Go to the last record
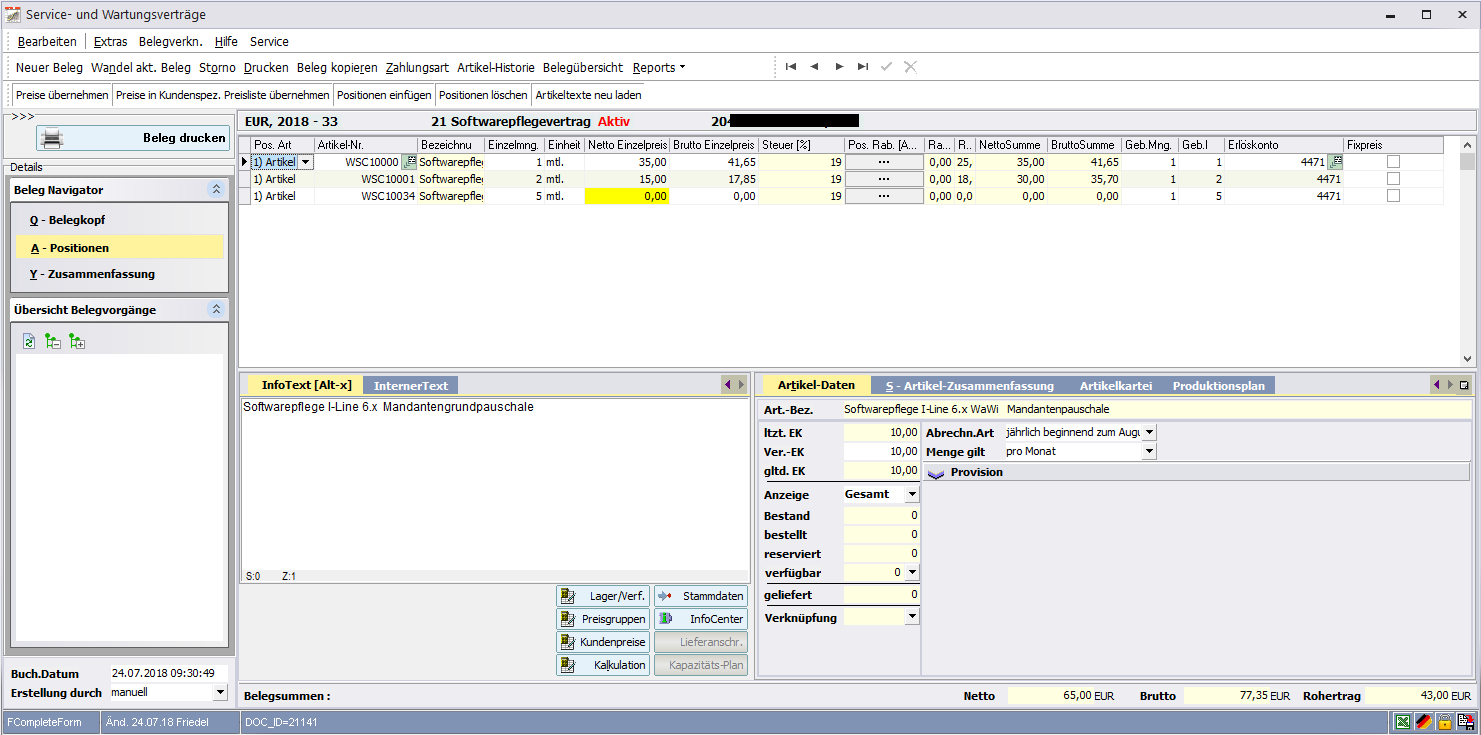This screenshot has width=1481, height=735. click(x=863, y=67)
